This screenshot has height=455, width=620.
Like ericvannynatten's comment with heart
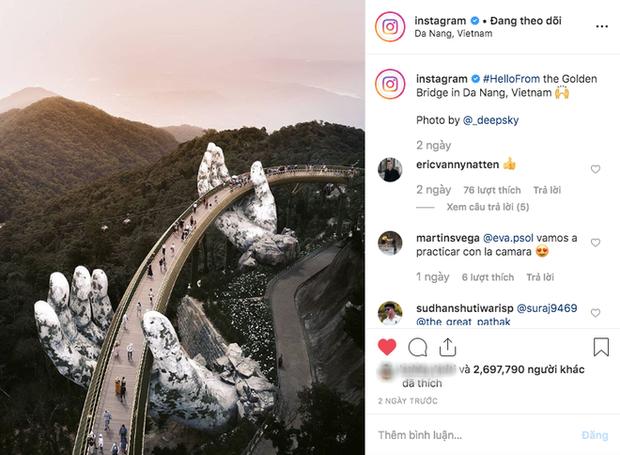pos(596,169)
